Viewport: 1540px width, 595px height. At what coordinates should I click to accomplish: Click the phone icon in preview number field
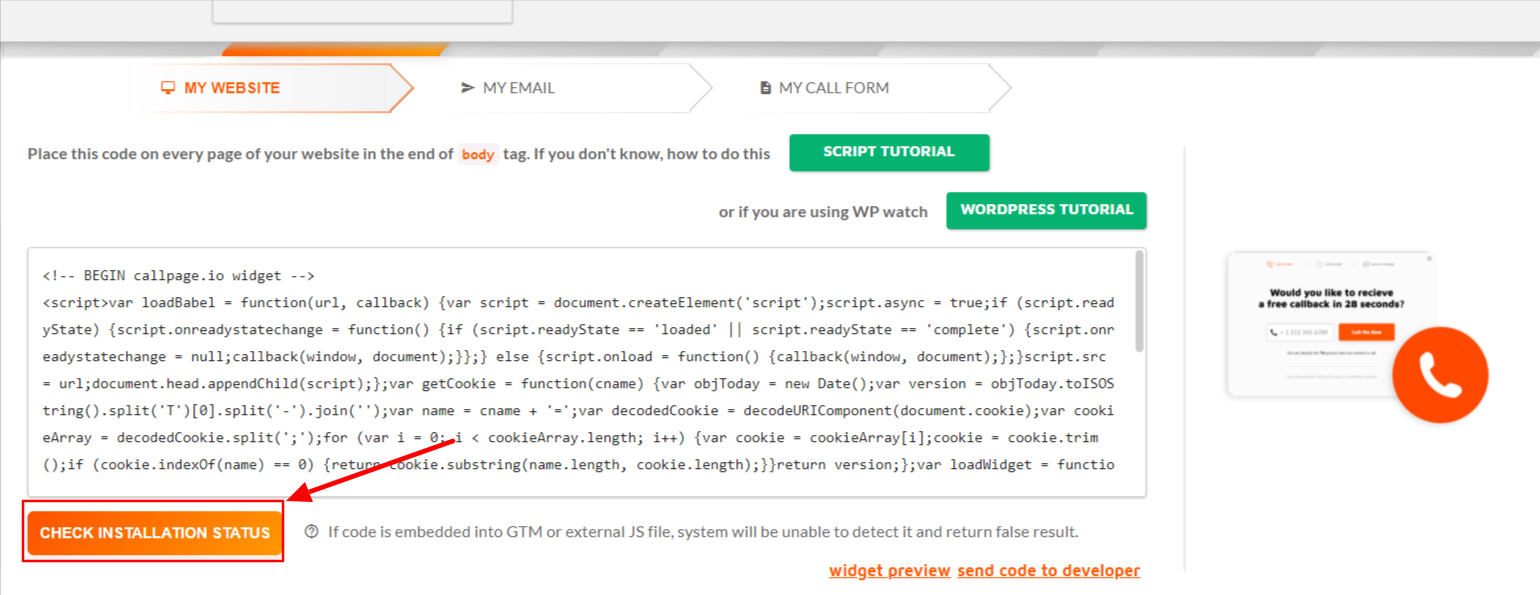[x=1274, y=332]
